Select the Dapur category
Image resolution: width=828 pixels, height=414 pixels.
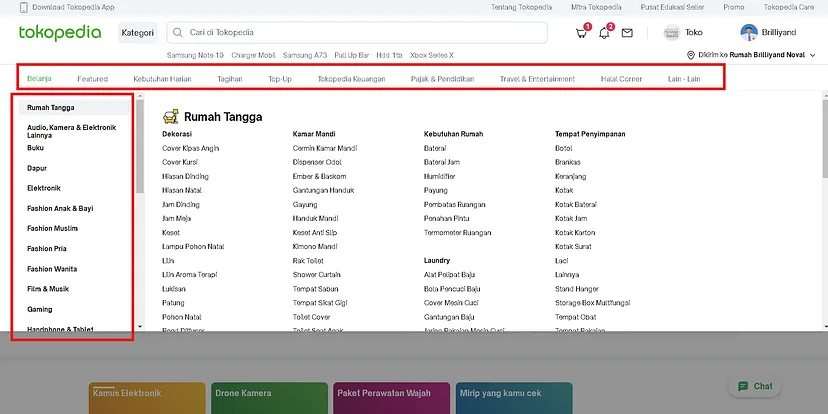tap(37, 168)
